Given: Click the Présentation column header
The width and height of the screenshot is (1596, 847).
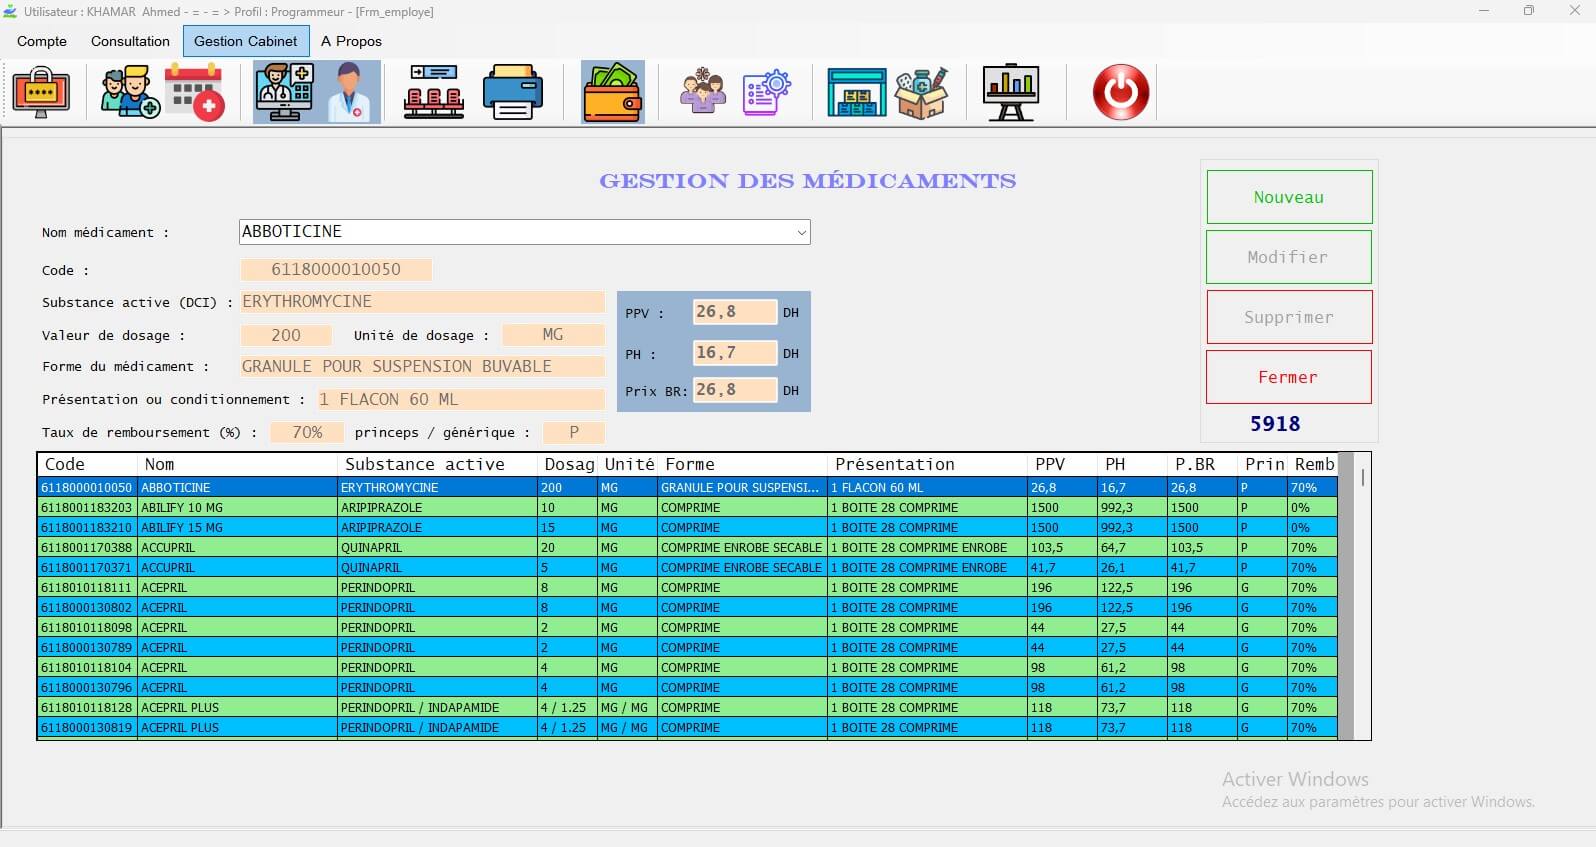Looking at the screenshot, I should [927, 464].
